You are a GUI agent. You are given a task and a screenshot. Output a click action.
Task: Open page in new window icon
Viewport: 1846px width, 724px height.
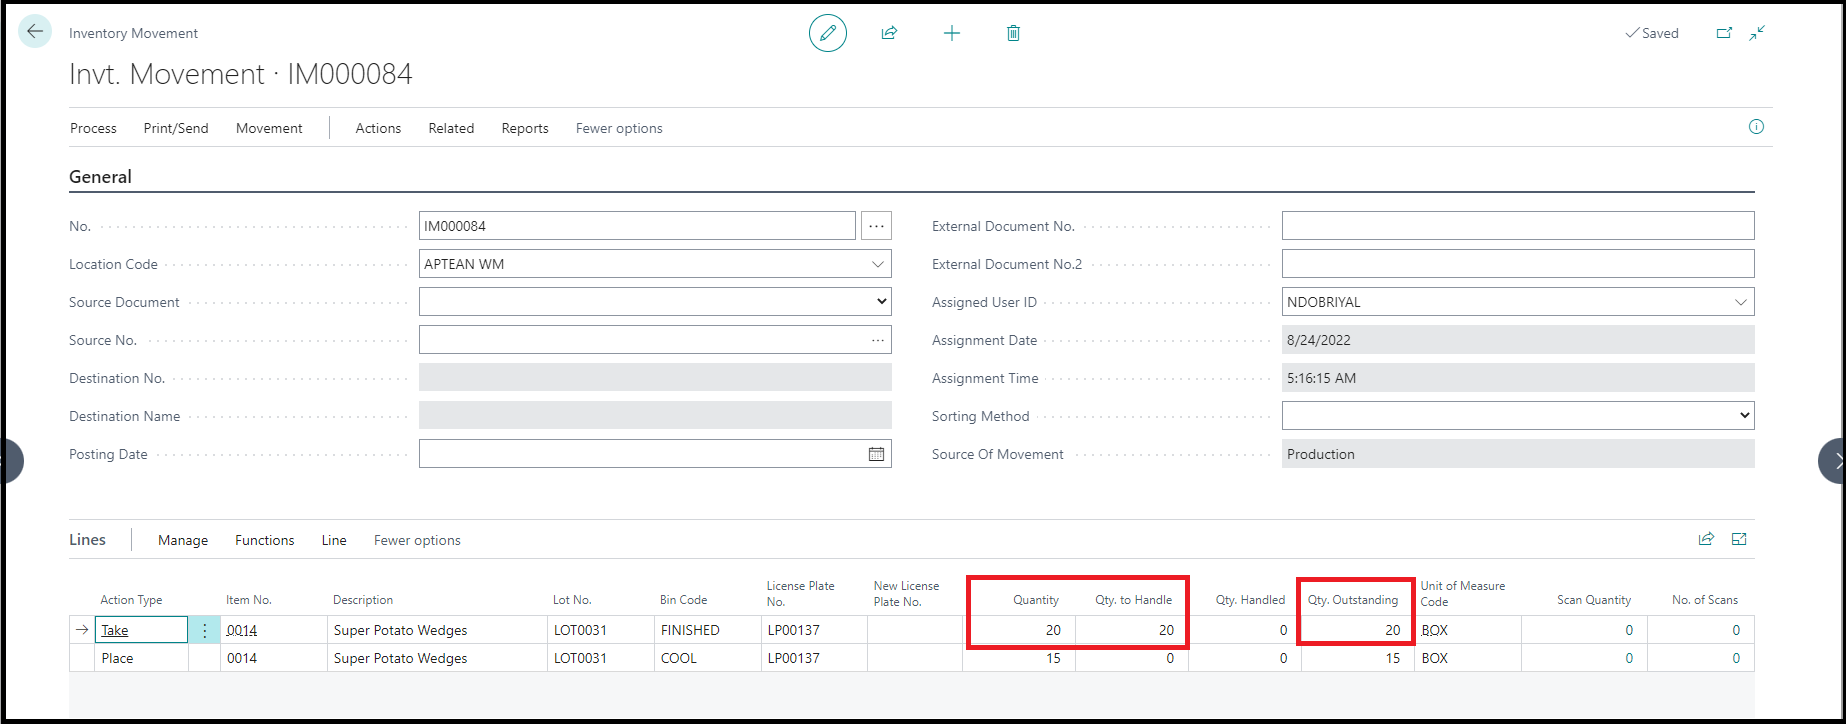[1724, 33]
